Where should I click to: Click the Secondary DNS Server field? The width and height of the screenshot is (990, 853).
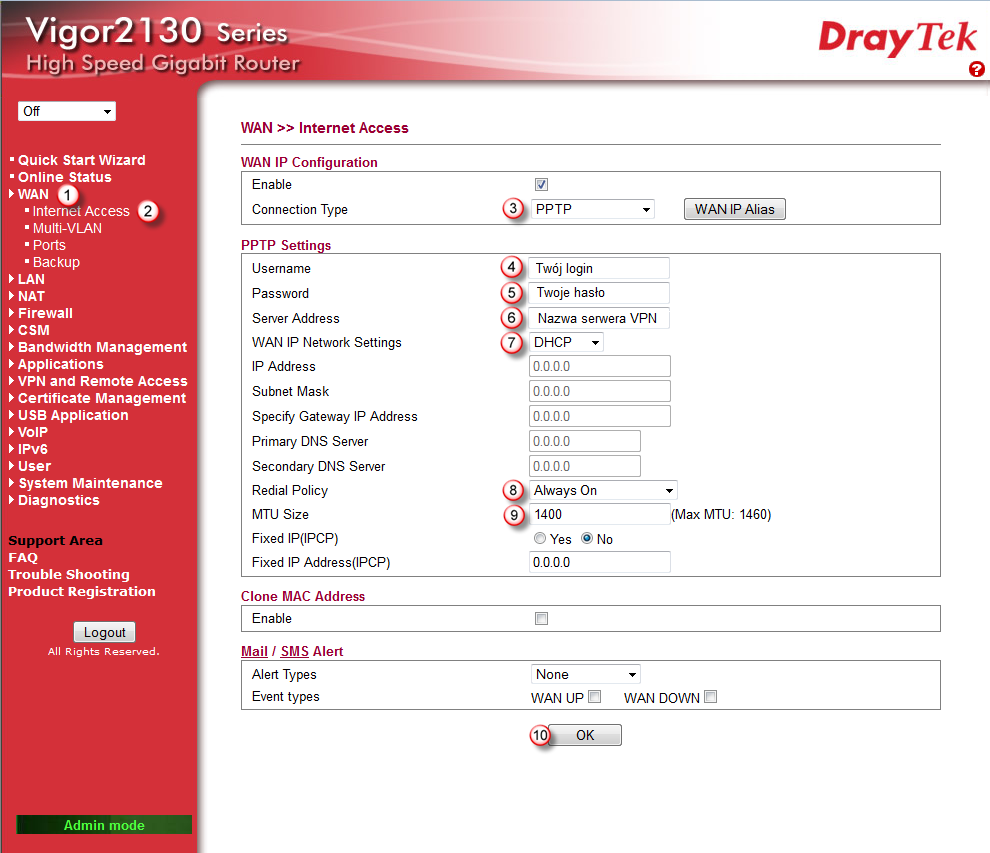tap(585, 467)
